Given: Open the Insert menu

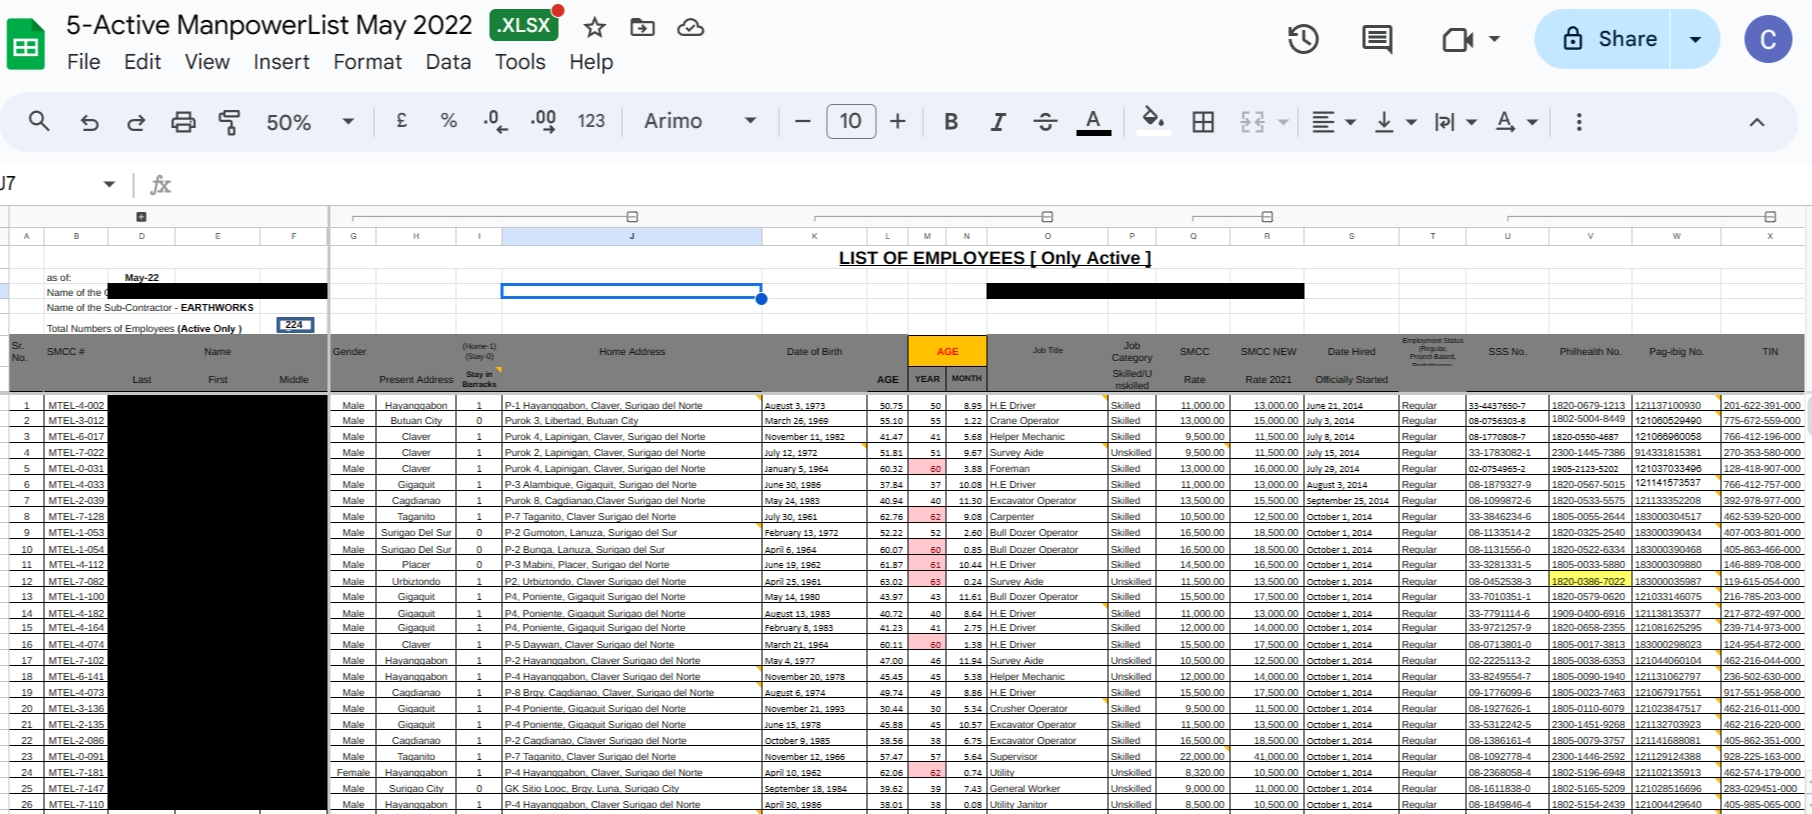Looking at the screenshot, I should click(x=281, y=62).
